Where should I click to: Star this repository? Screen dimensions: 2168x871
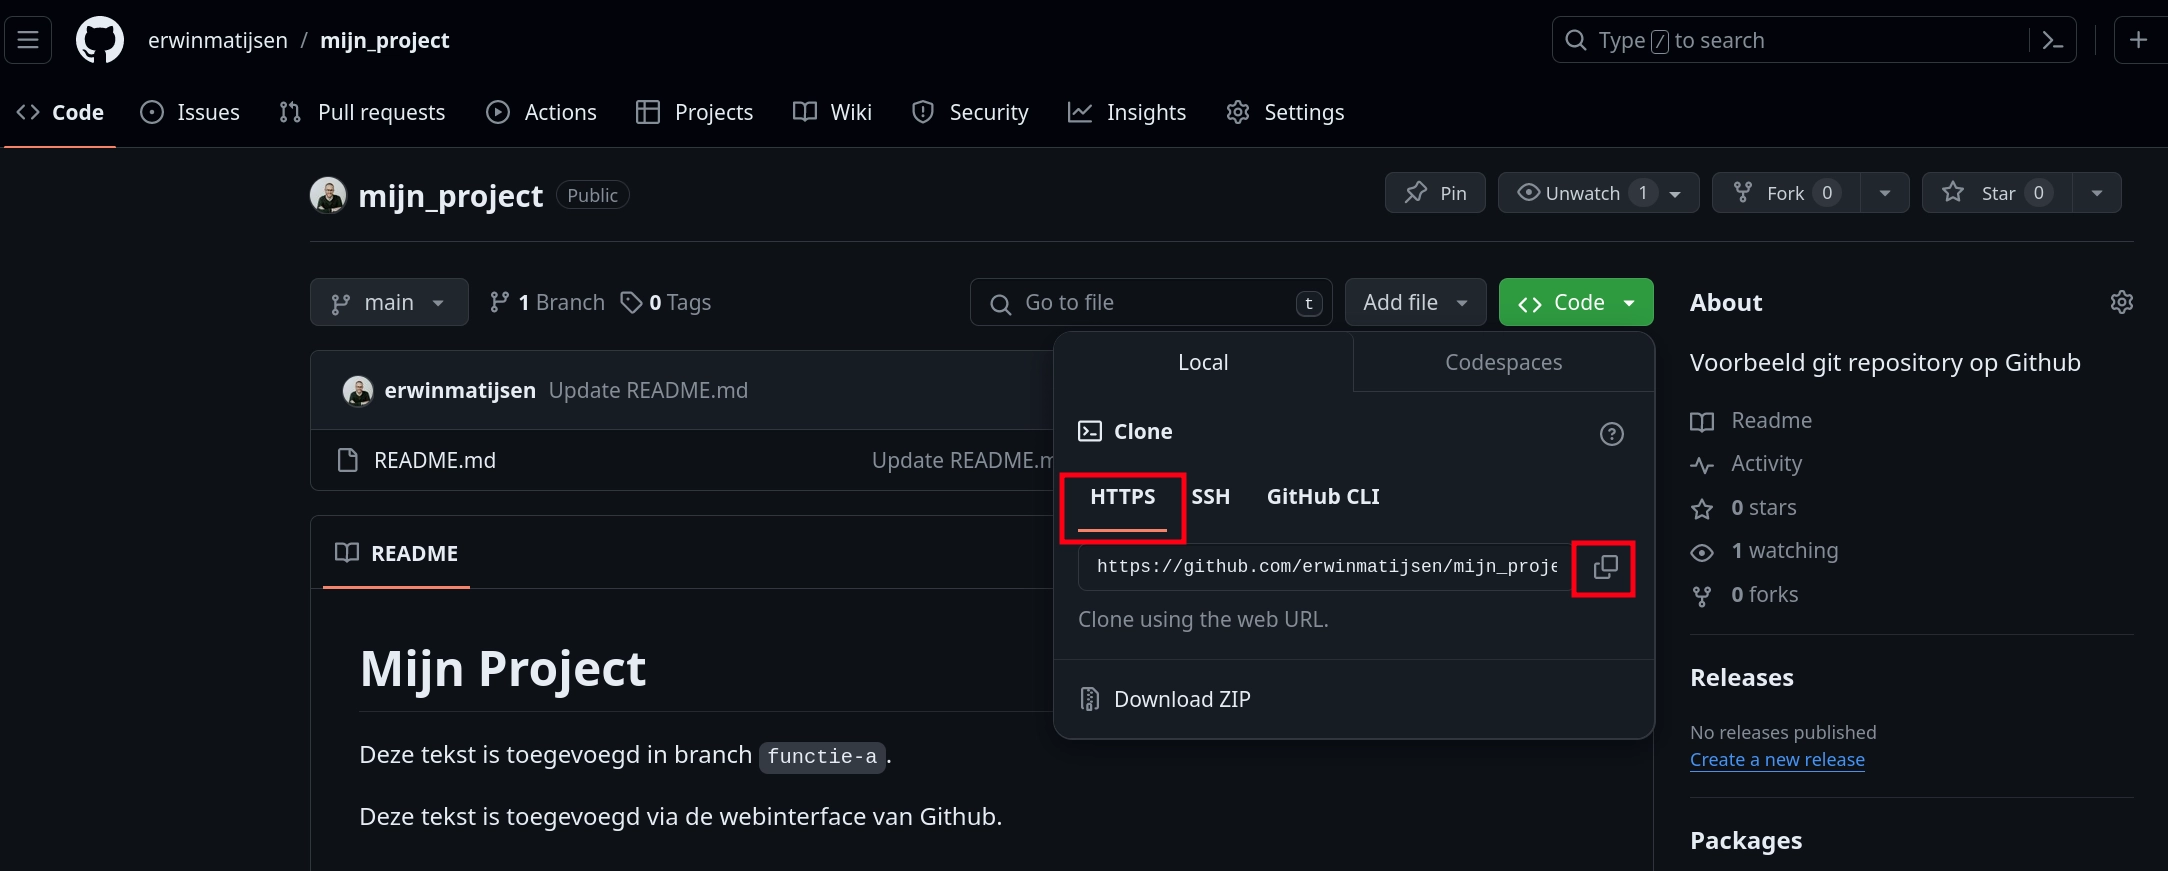pos(1997,193)
